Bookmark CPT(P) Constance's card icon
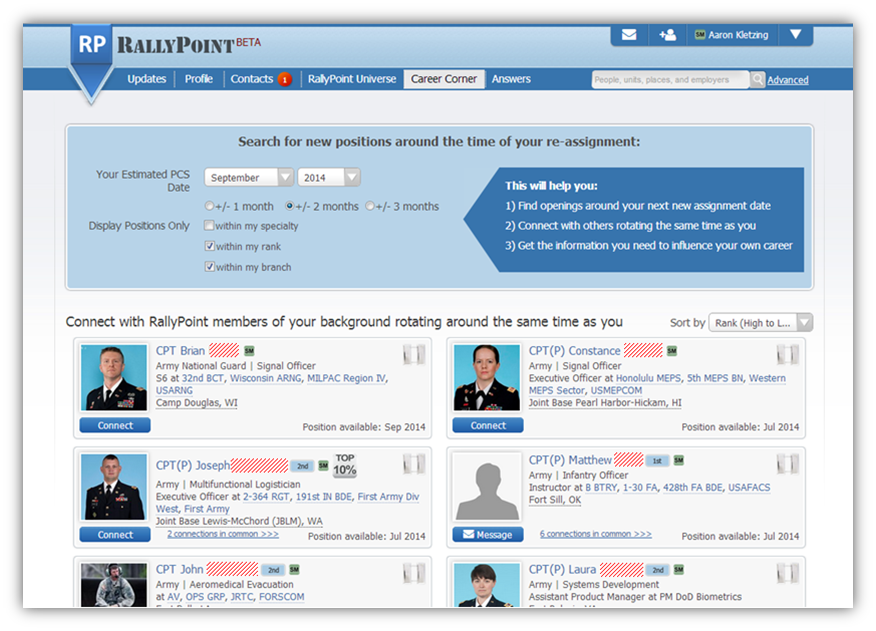The image size is (876, 631). pyautogui.click(x=788, y=354)
